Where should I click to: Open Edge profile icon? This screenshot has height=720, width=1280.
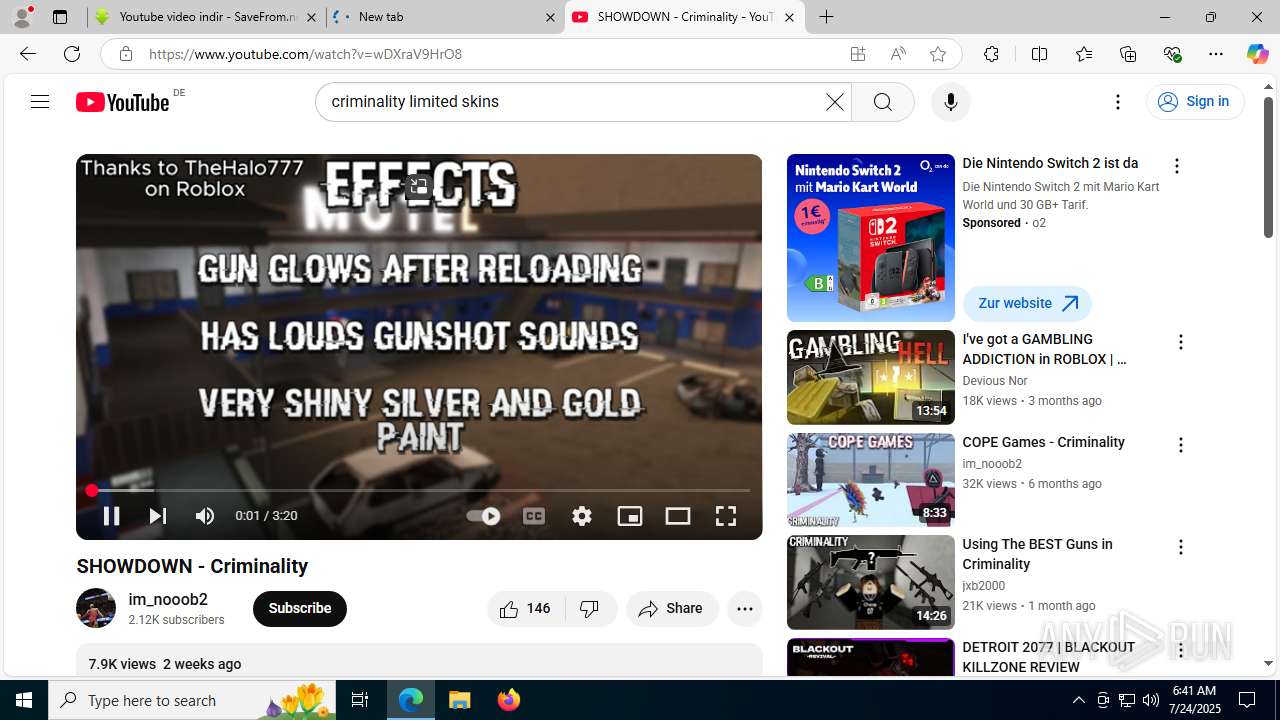coord(22,17)
